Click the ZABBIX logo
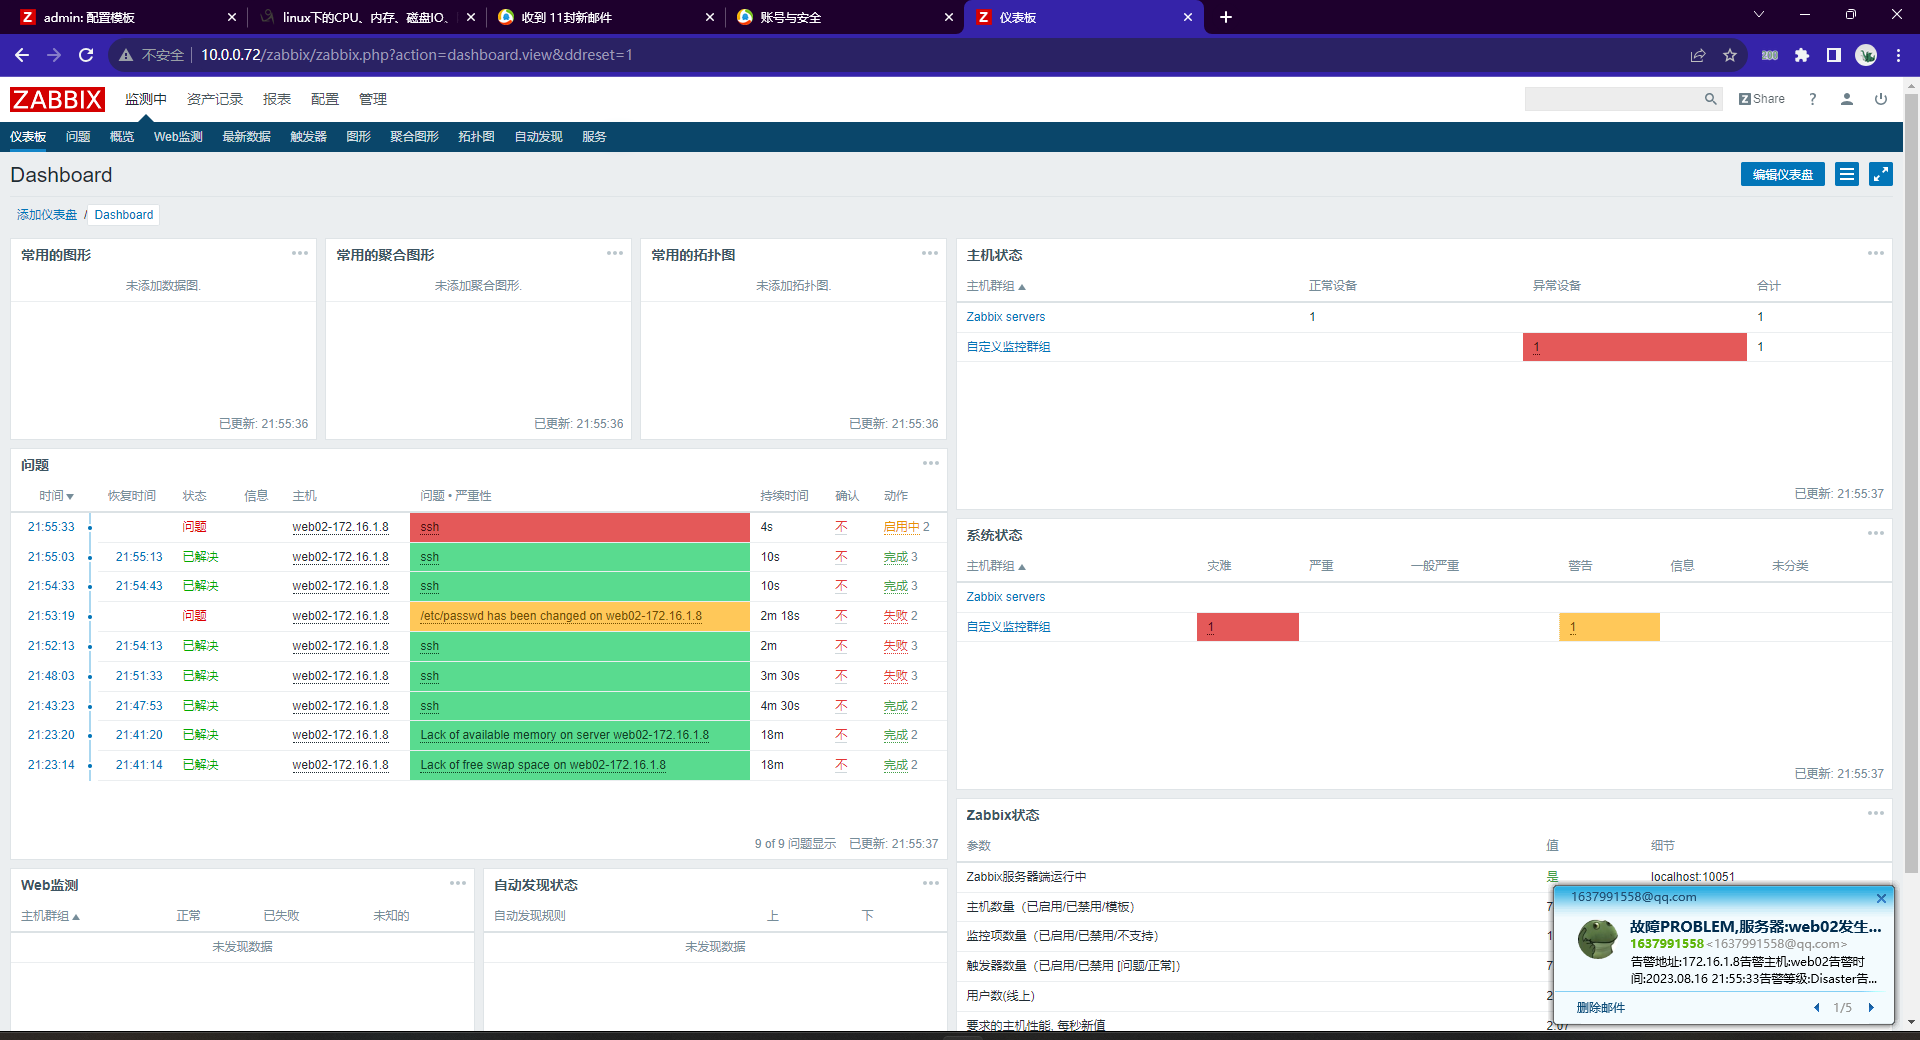Viewport: 1920px width, 1040px height. pyautogui.click(x=57, y=99)
